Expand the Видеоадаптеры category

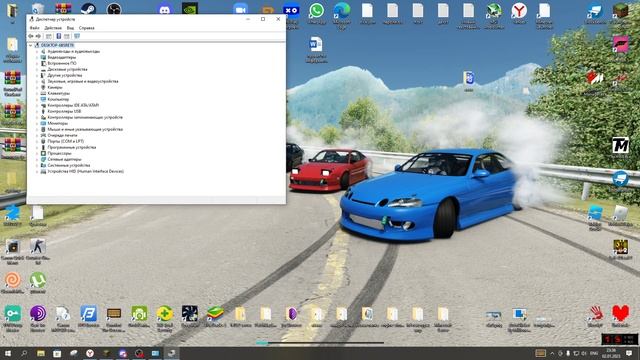tap(37, 58)
